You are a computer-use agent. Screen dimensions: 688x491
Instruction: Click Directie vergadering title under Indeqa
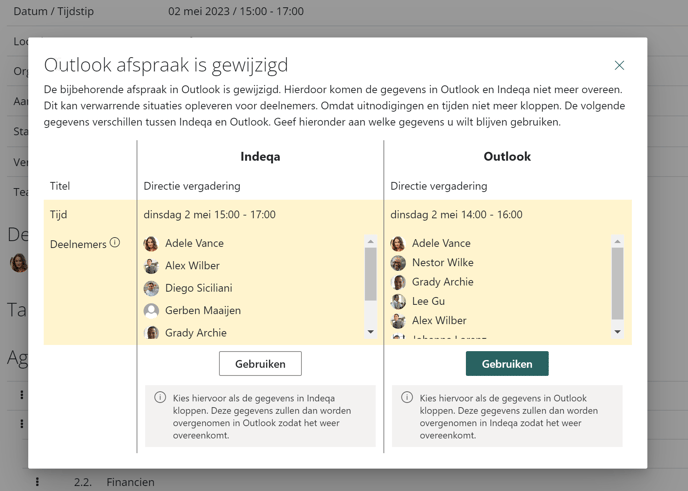point(192,186)
